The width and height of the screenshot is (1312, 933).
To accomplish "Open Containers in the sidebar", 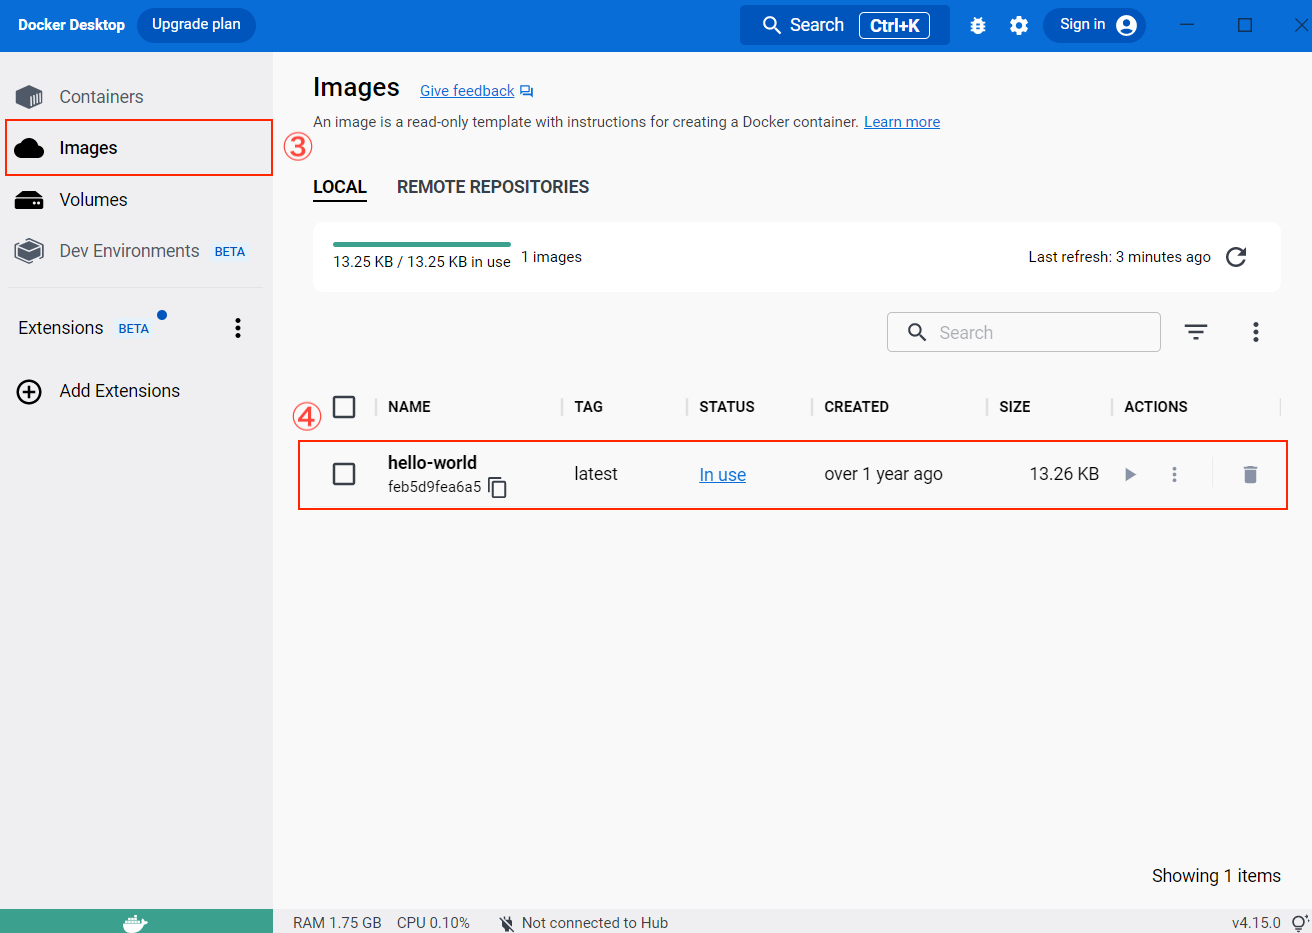I will (100, 97).
